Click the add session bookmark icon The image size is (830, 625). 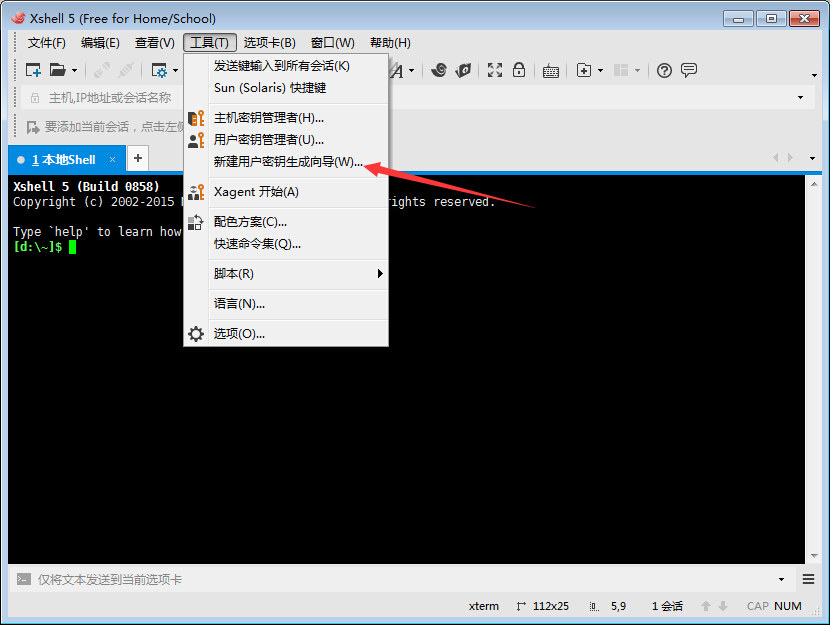tap(33, 127)
